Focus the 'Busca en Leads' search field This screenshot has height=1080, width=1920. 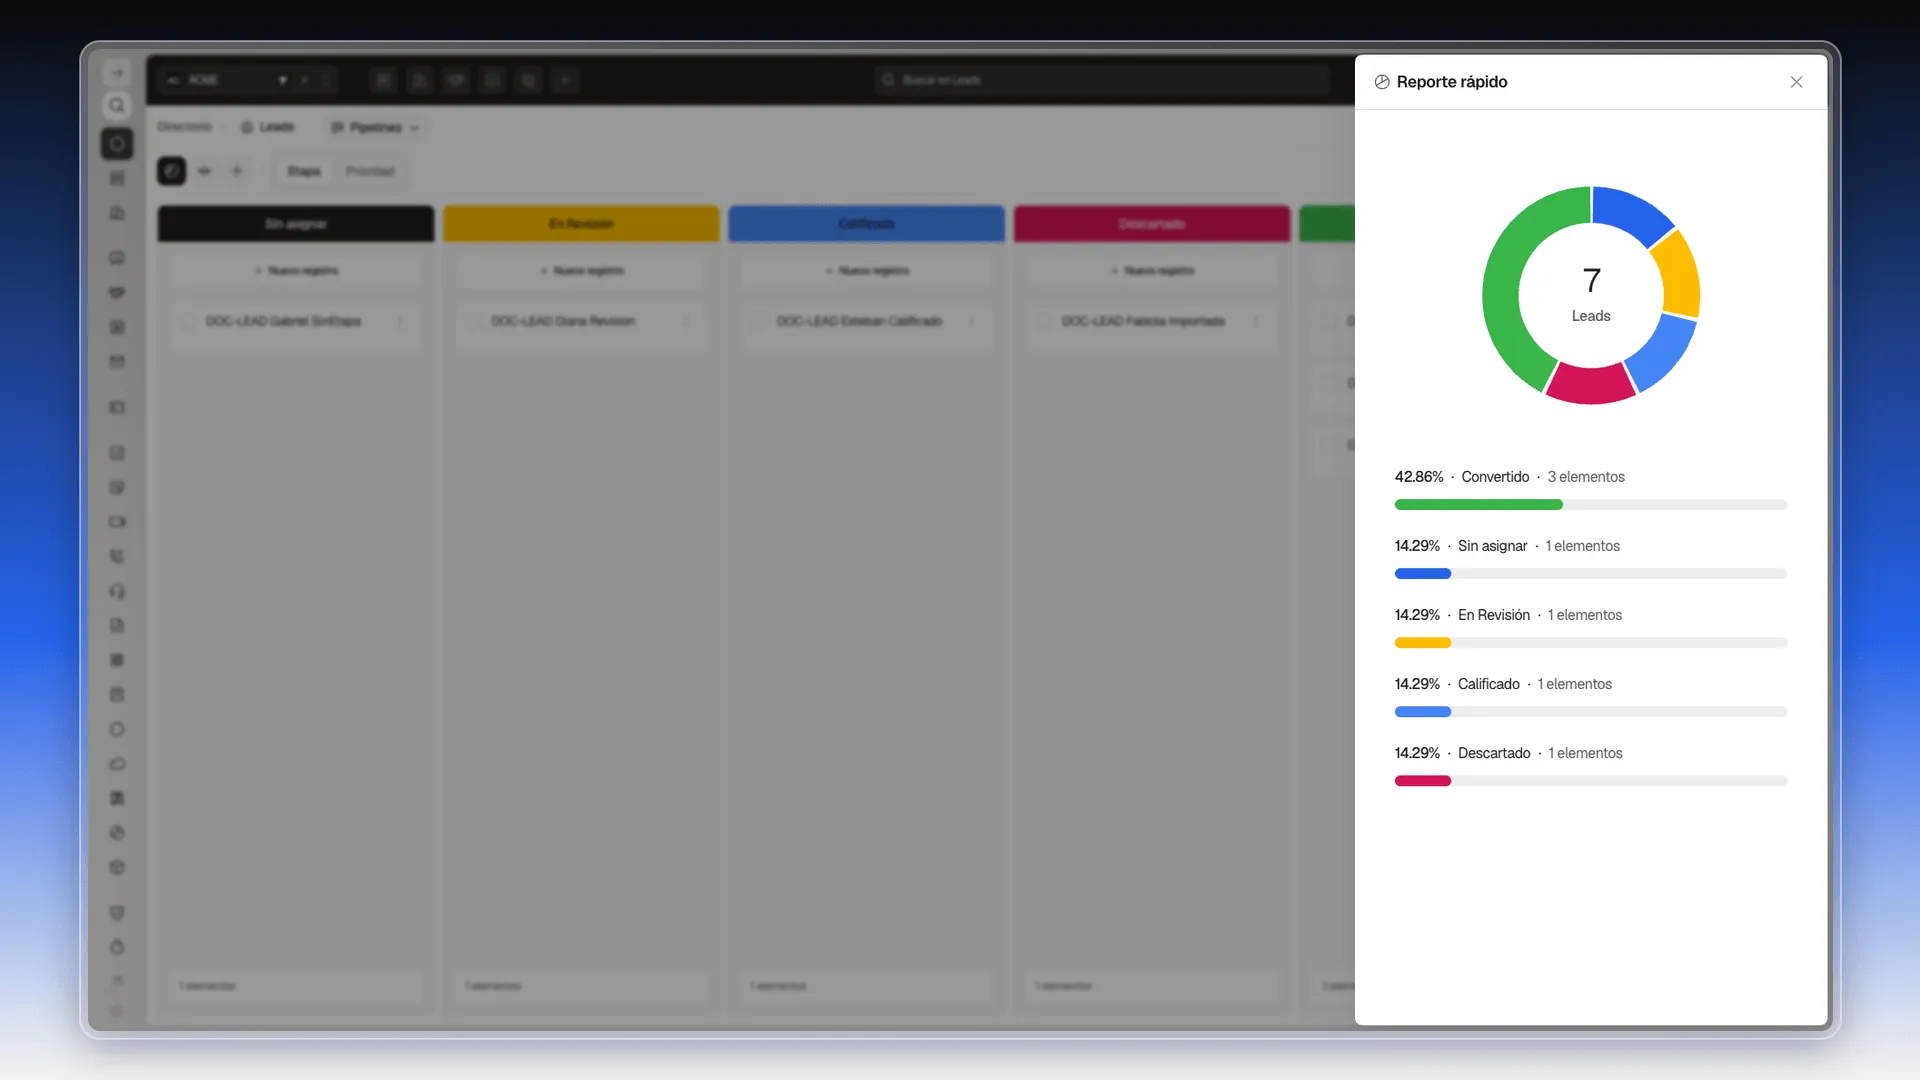coord(1101,80)
